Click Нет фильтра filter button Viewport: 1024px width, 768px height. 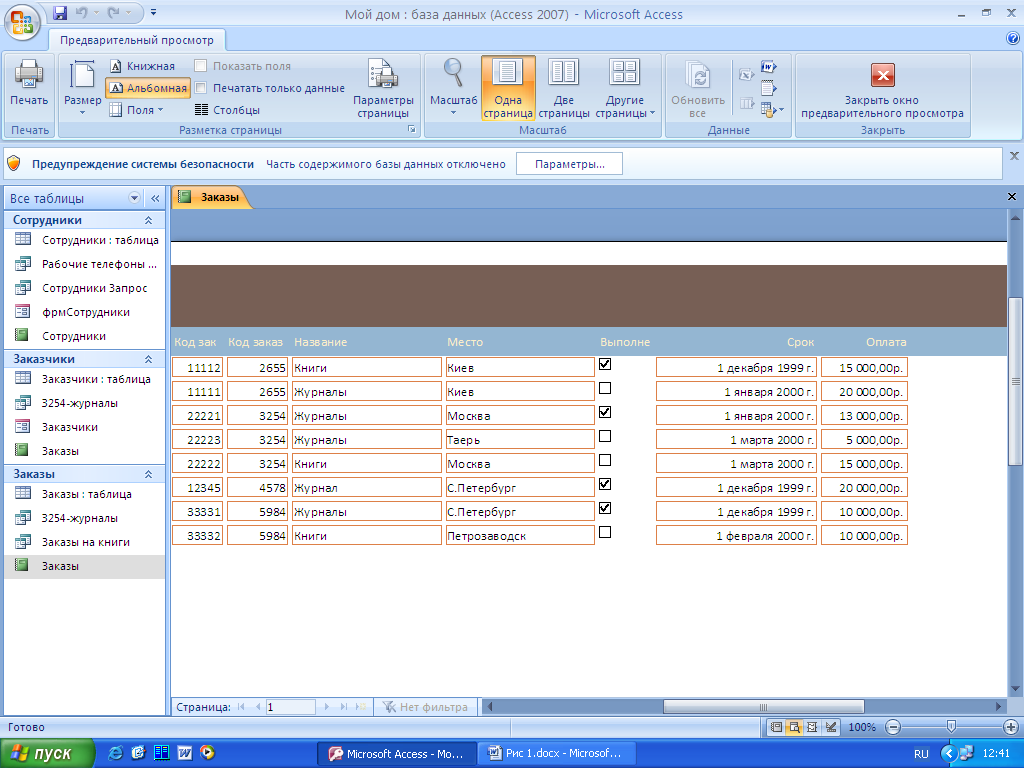425,707
